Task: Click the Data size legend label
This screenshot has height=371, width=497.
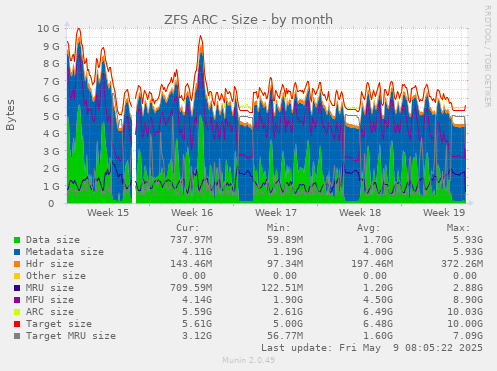Action: click(53, 240)
